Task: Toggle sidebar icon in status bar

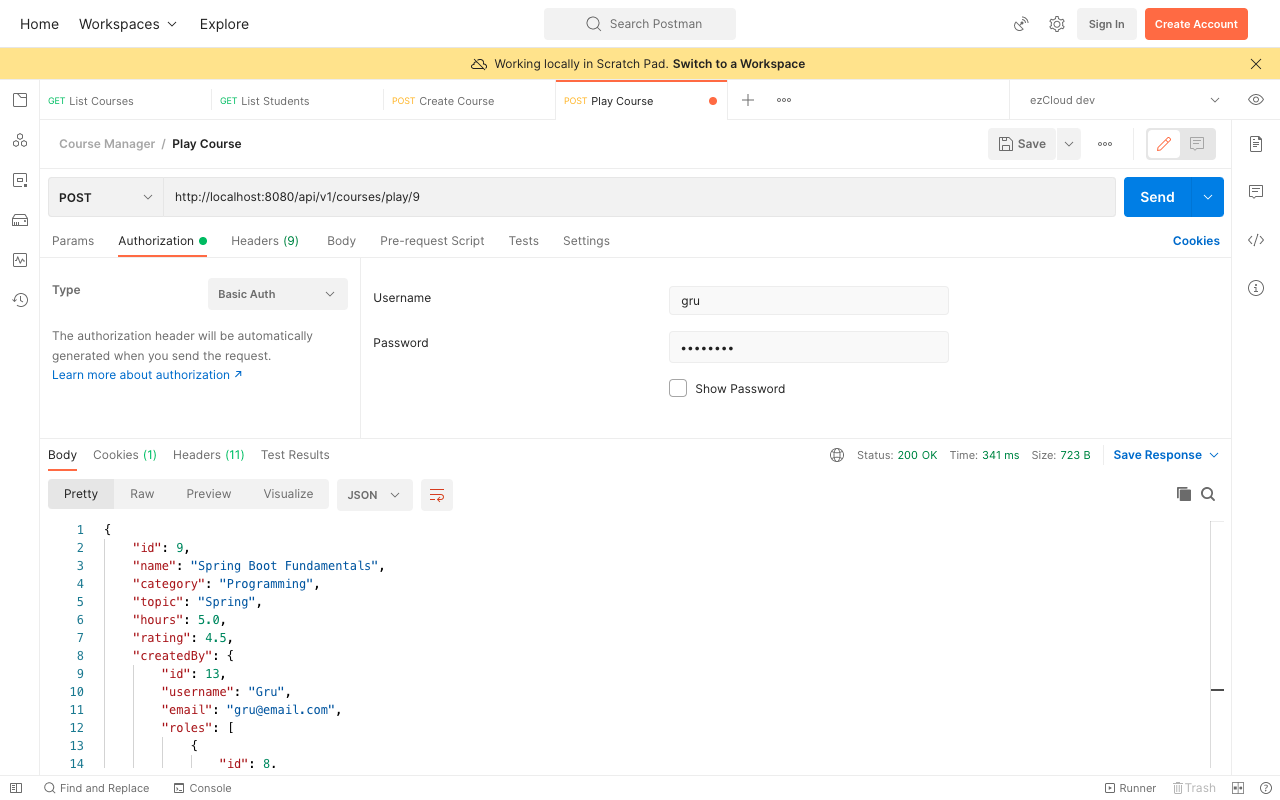Action: [x=16, y=788]
